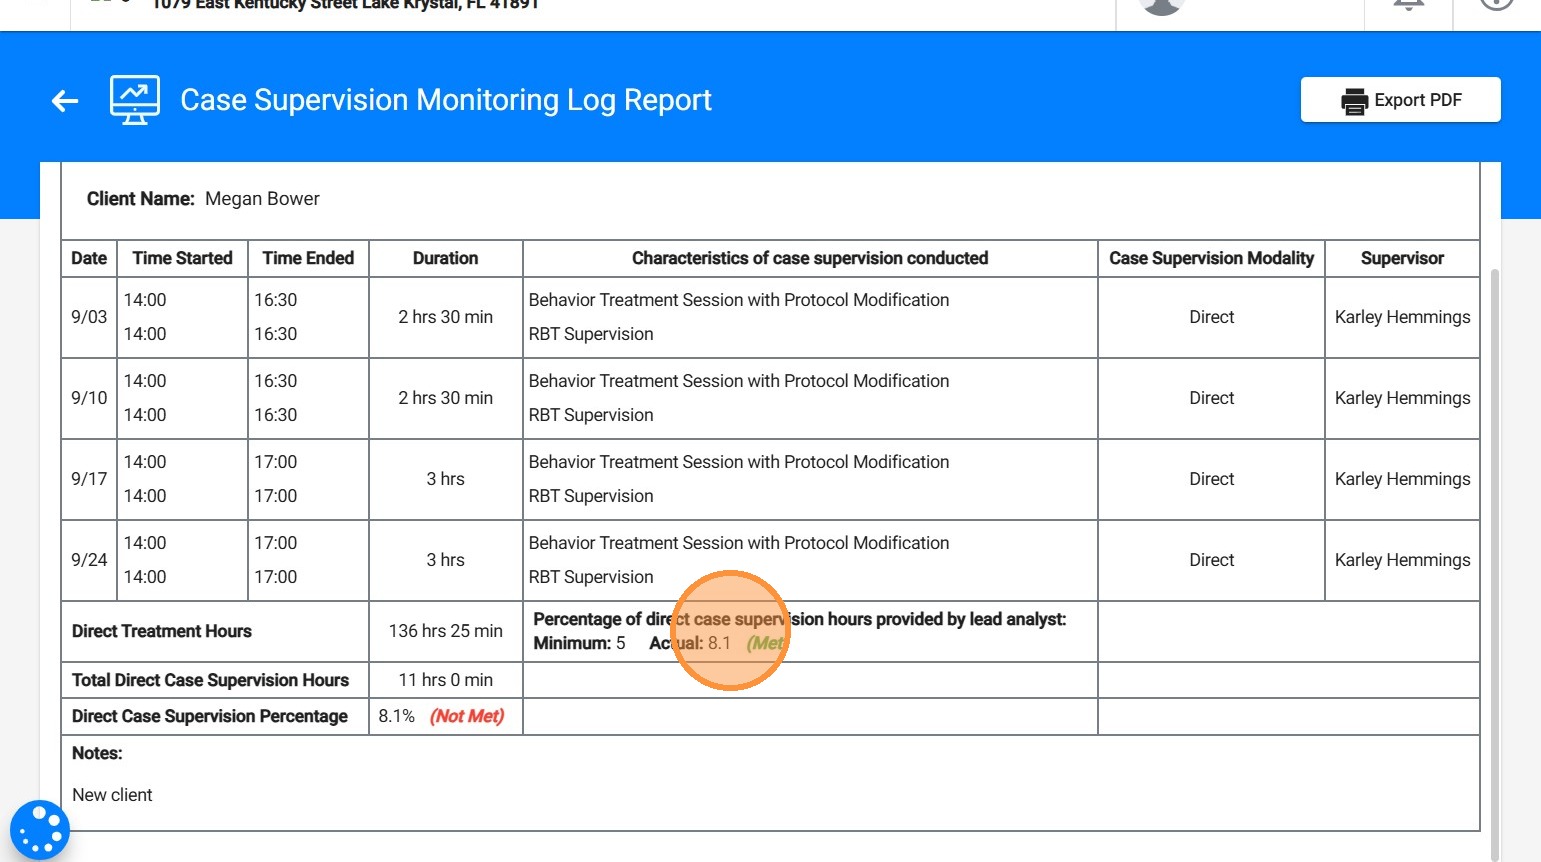The width and height of the screenshot is (1541, 862).
Task: Click the printer icon on Export PDF
Action: point(1354,101)
